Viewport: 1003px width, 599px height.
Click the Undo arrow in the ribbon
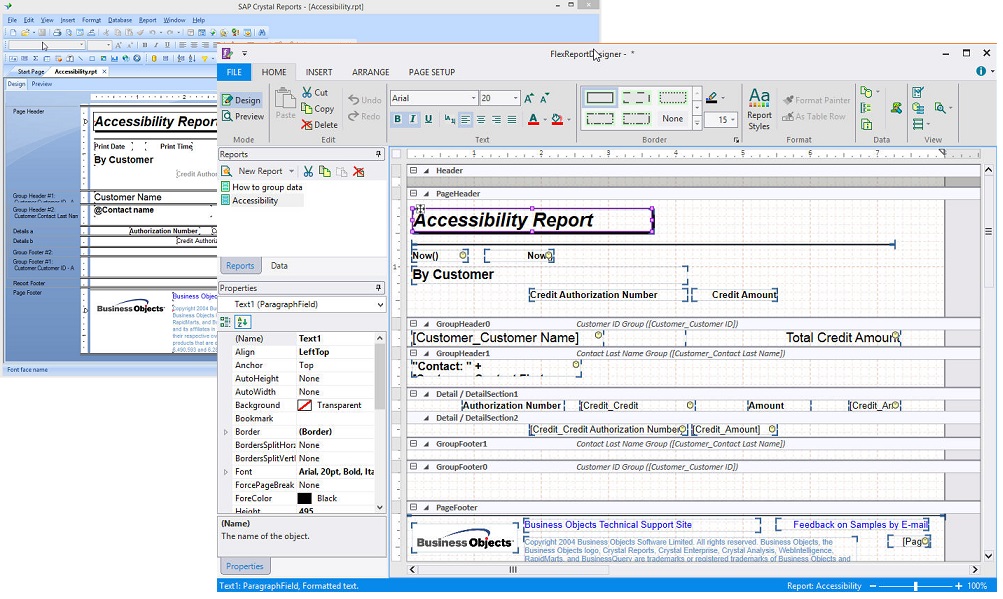354,100
